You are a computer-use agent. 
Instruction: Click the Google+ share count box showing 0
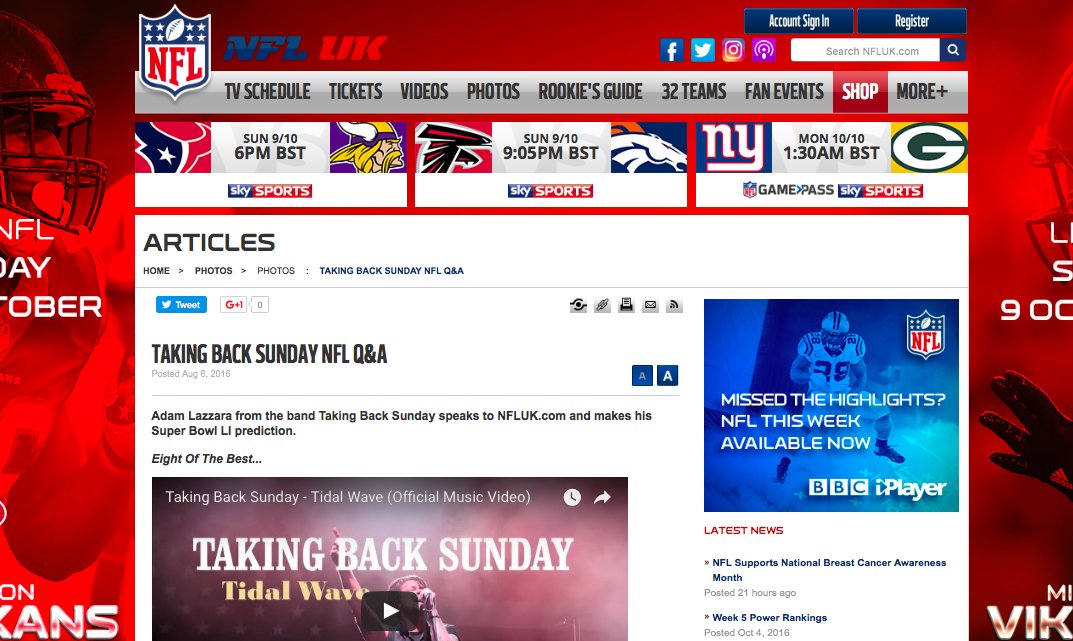click(259, 304)
